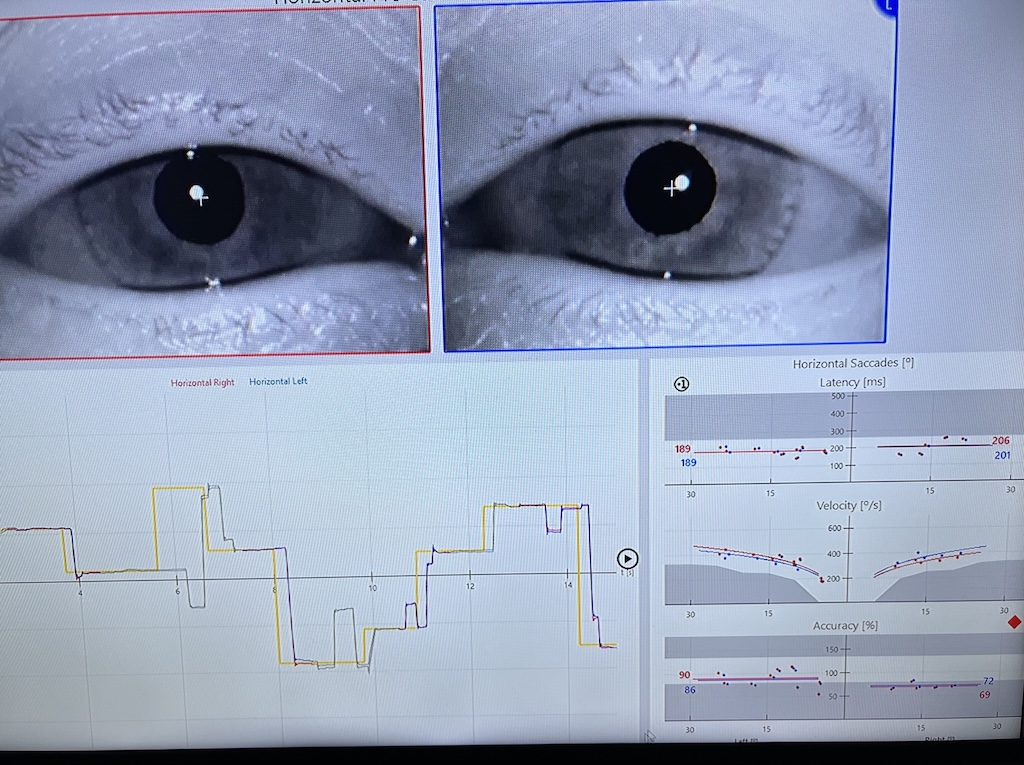Click the red 90 leftward accuracy value
Viewport: 1024px width, 765px height.
click(685, 676)
